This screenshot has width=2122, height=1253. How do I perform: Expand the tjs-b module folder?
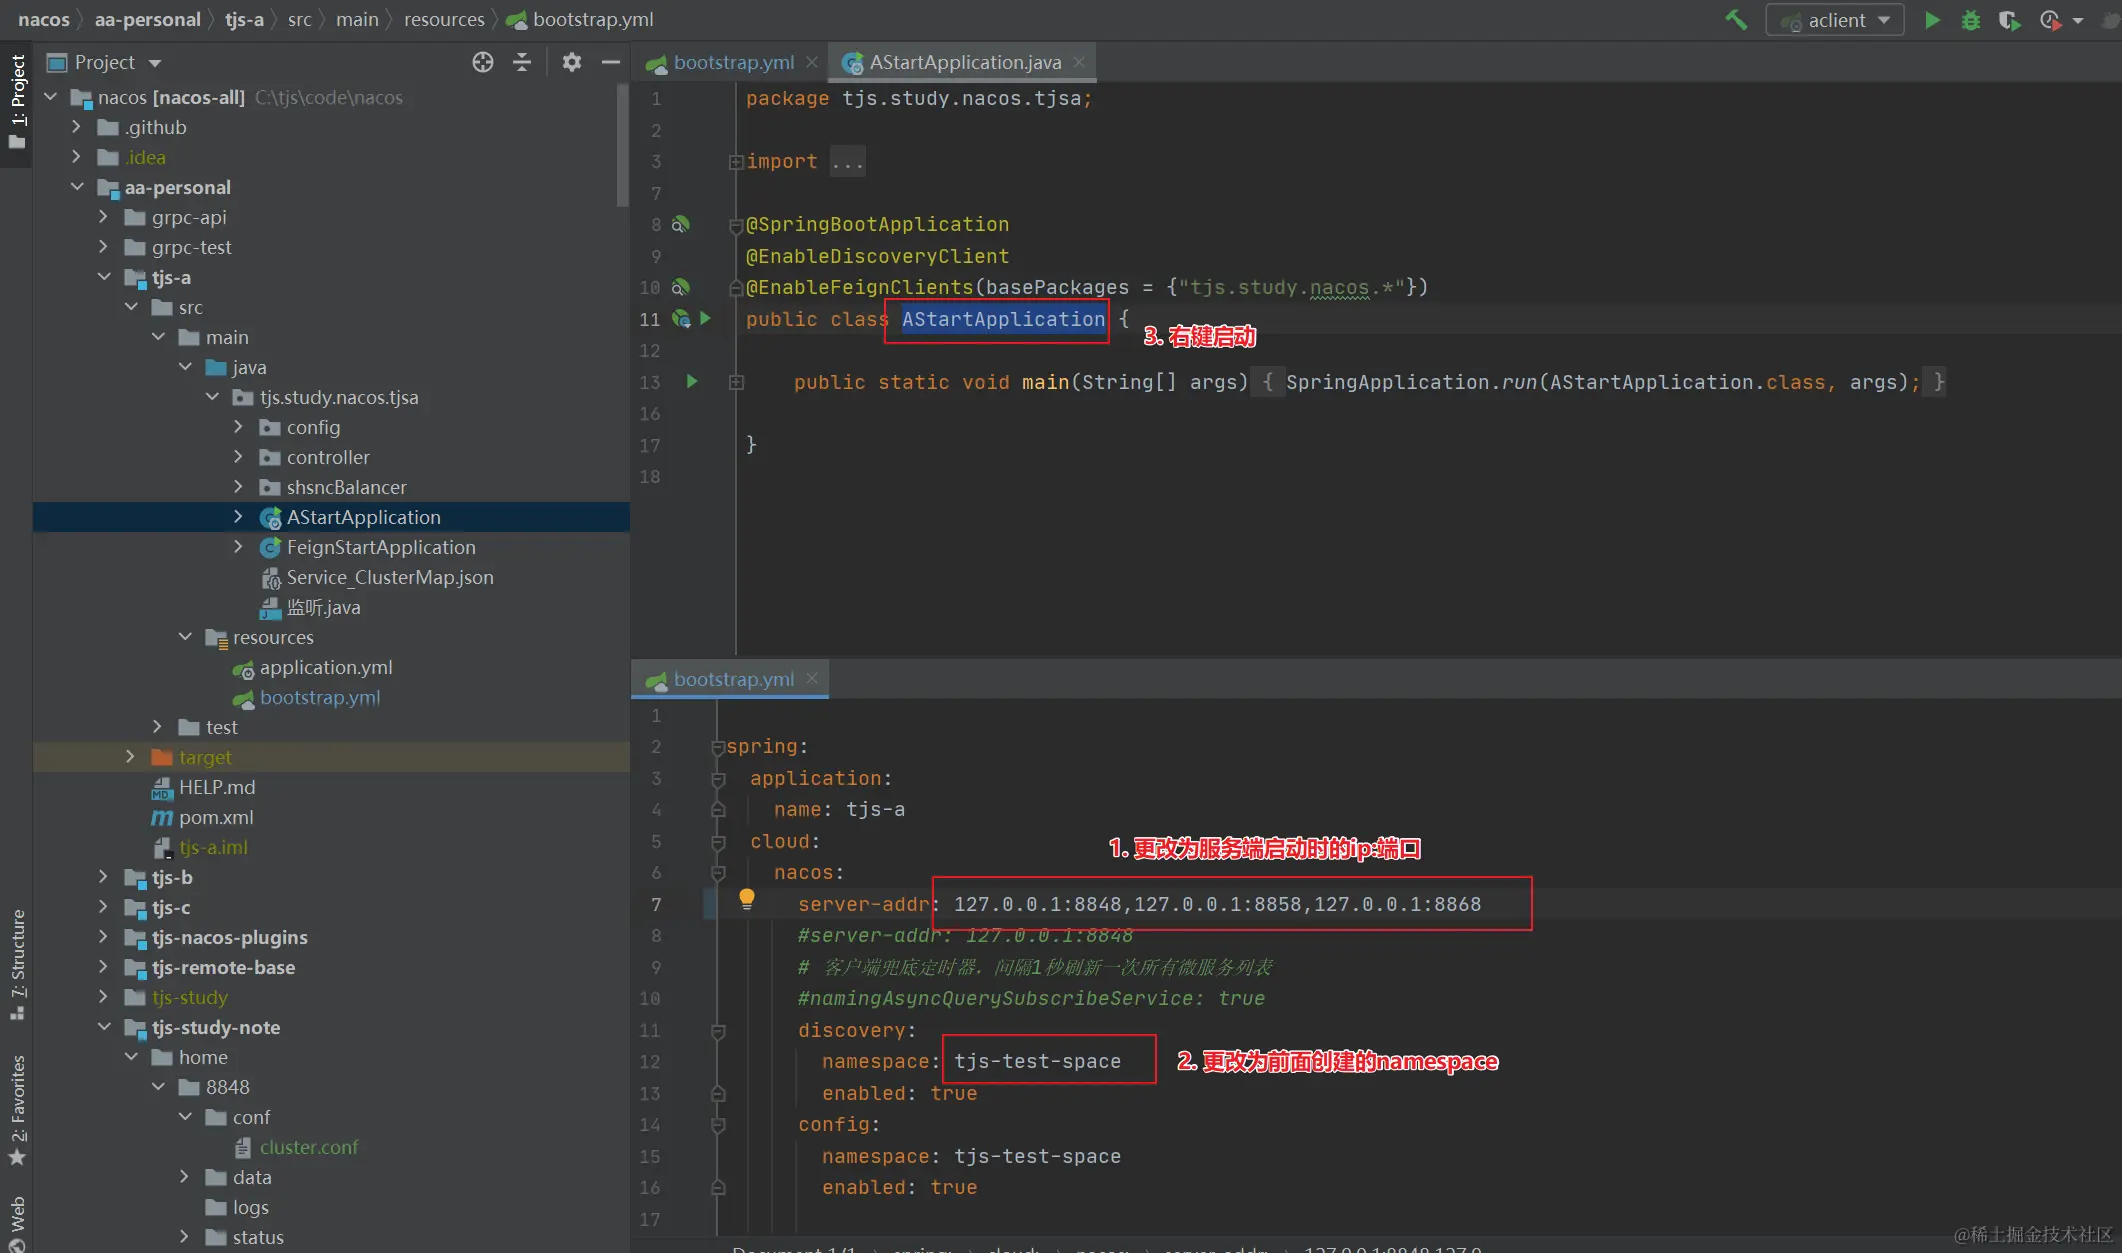tap(103, 877)
